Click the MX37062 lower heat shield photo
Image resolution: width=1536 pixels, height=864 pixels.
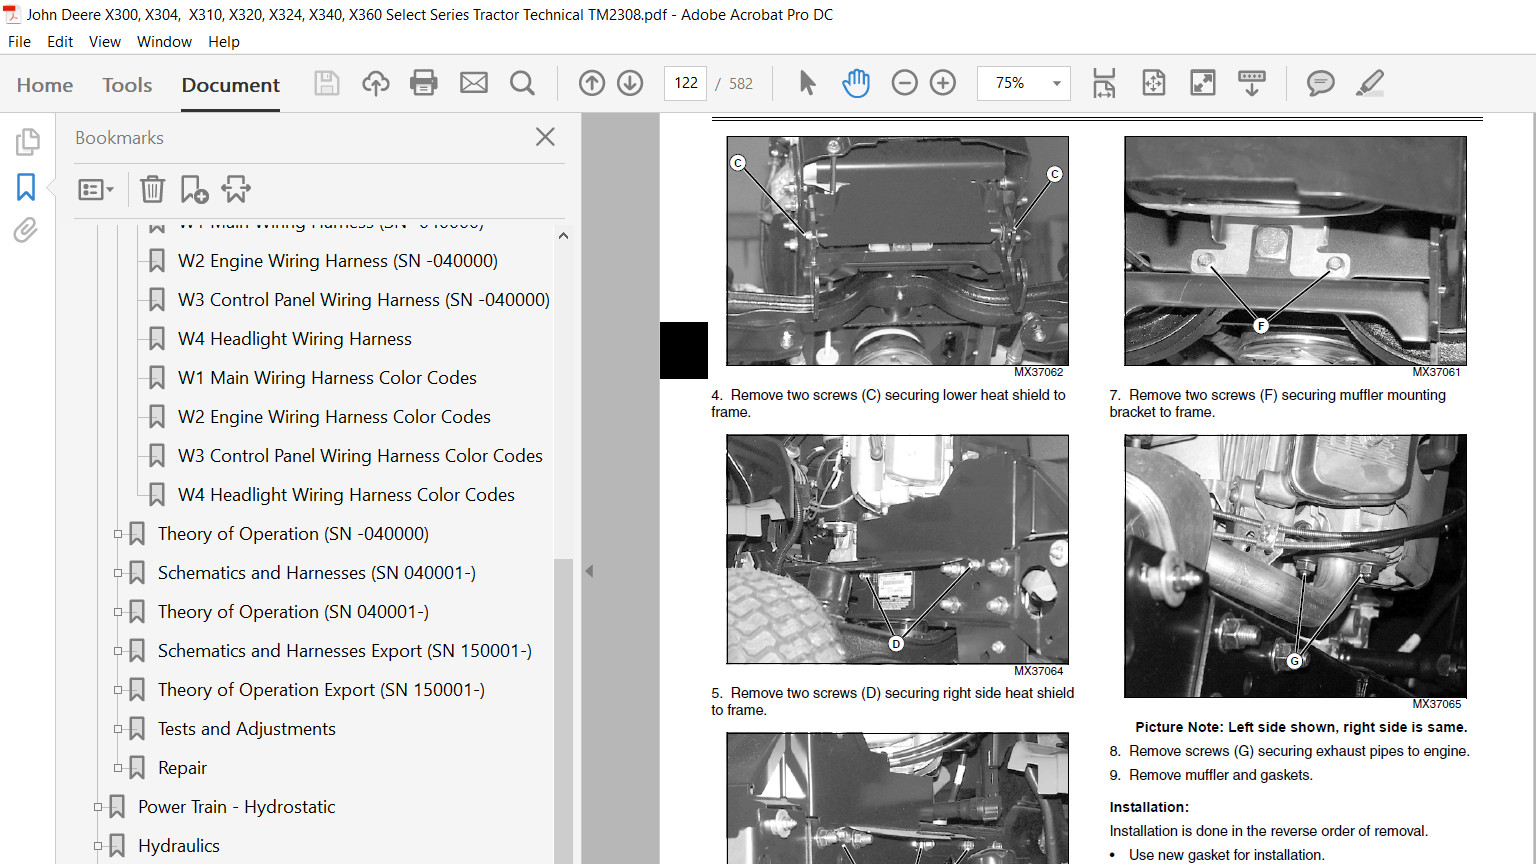pyautogui.click(x=897, y=251)
